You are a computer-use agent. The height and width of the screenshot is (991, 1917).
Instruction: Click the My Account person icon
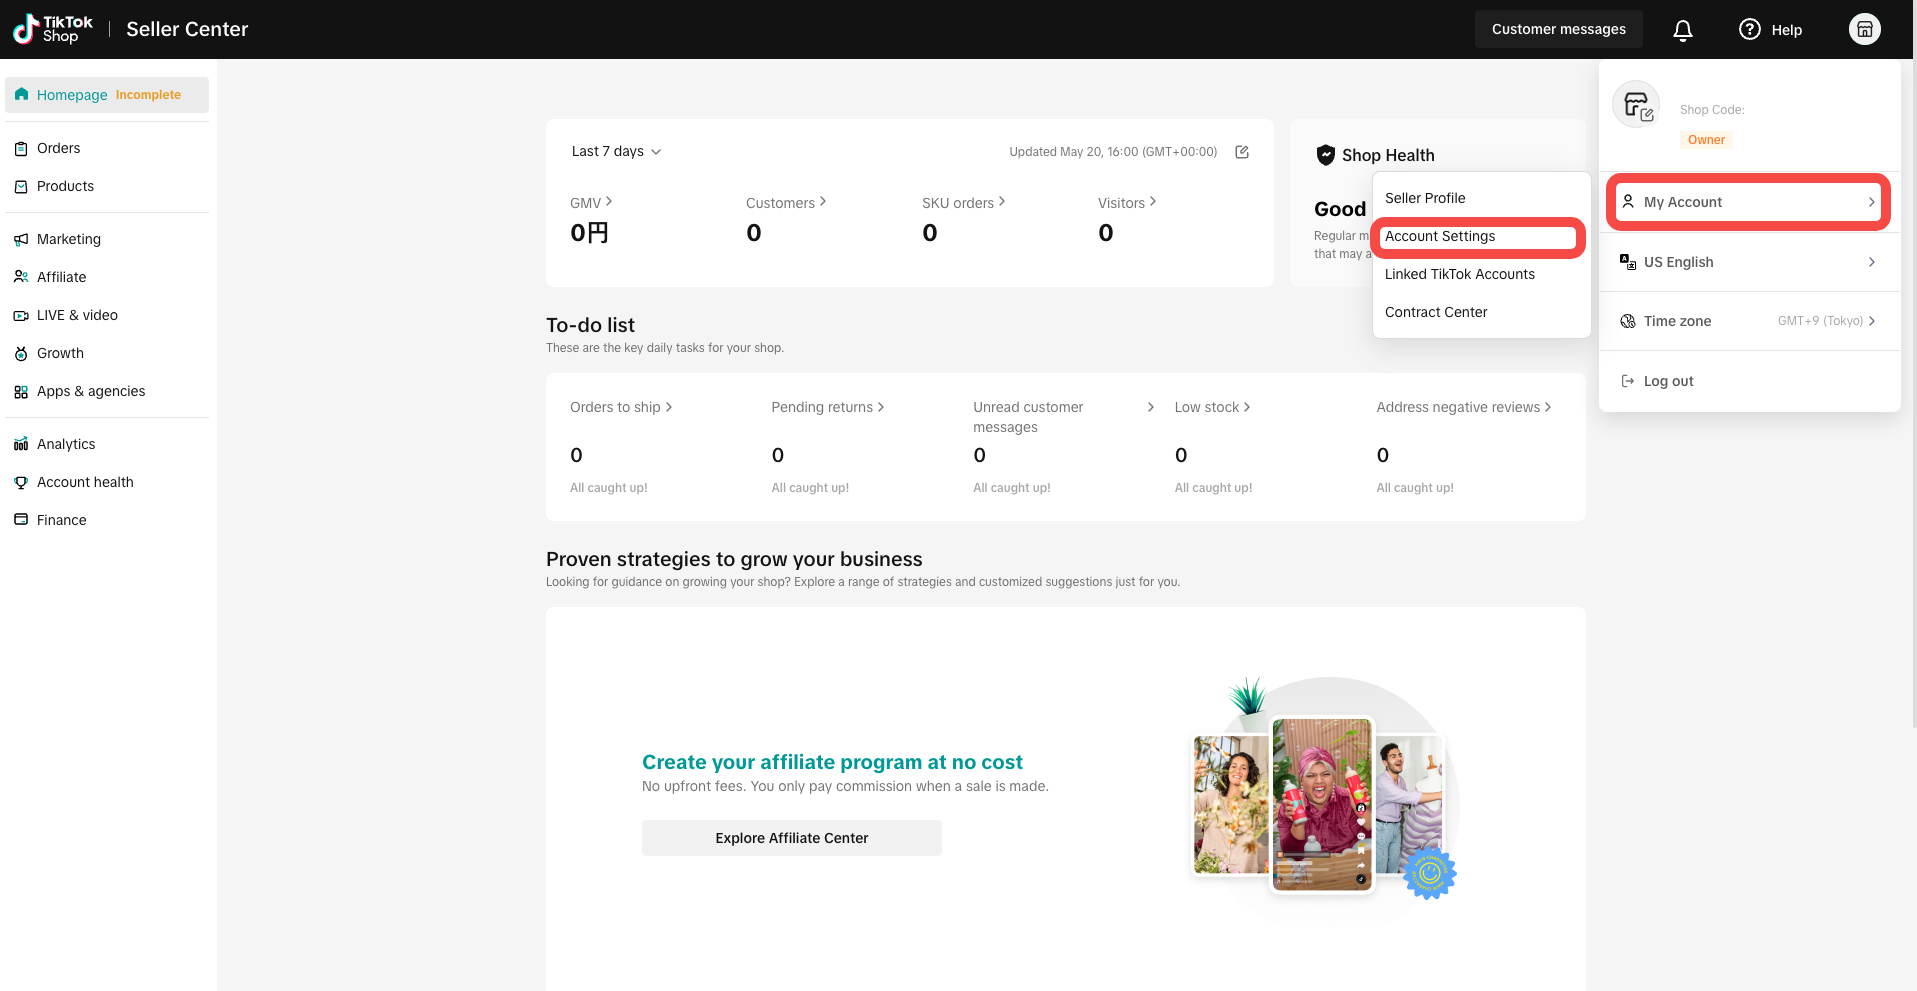click(x=1628, y=202)
